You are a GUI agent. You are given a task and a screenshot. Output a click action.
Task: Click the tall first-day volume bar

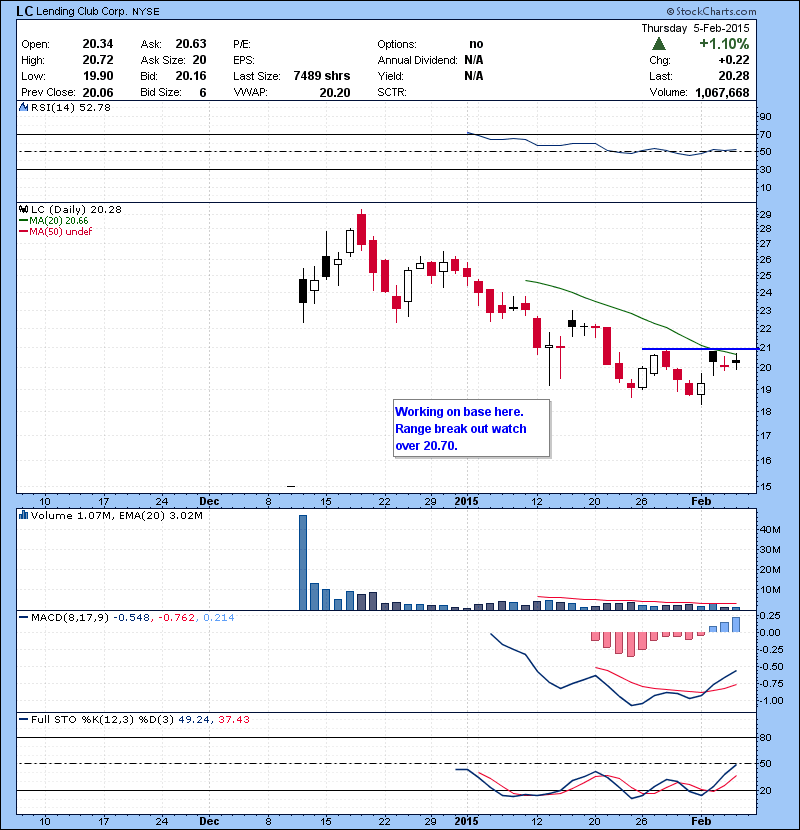pos(303,563)
